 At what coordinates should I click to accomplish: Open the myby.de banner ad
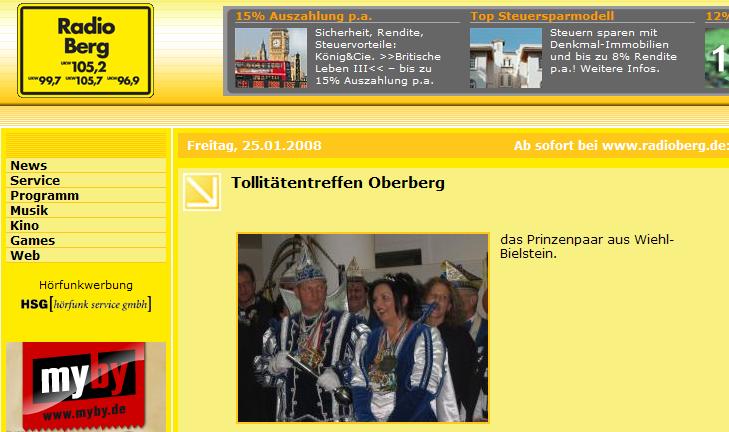[x=86, y=387]
